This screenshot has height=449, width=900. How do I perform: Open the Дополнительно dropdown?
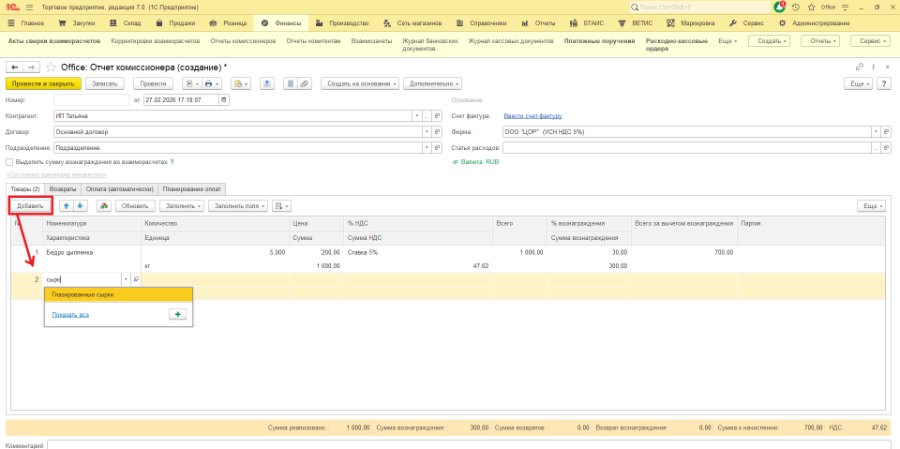[x=433, y=84]
